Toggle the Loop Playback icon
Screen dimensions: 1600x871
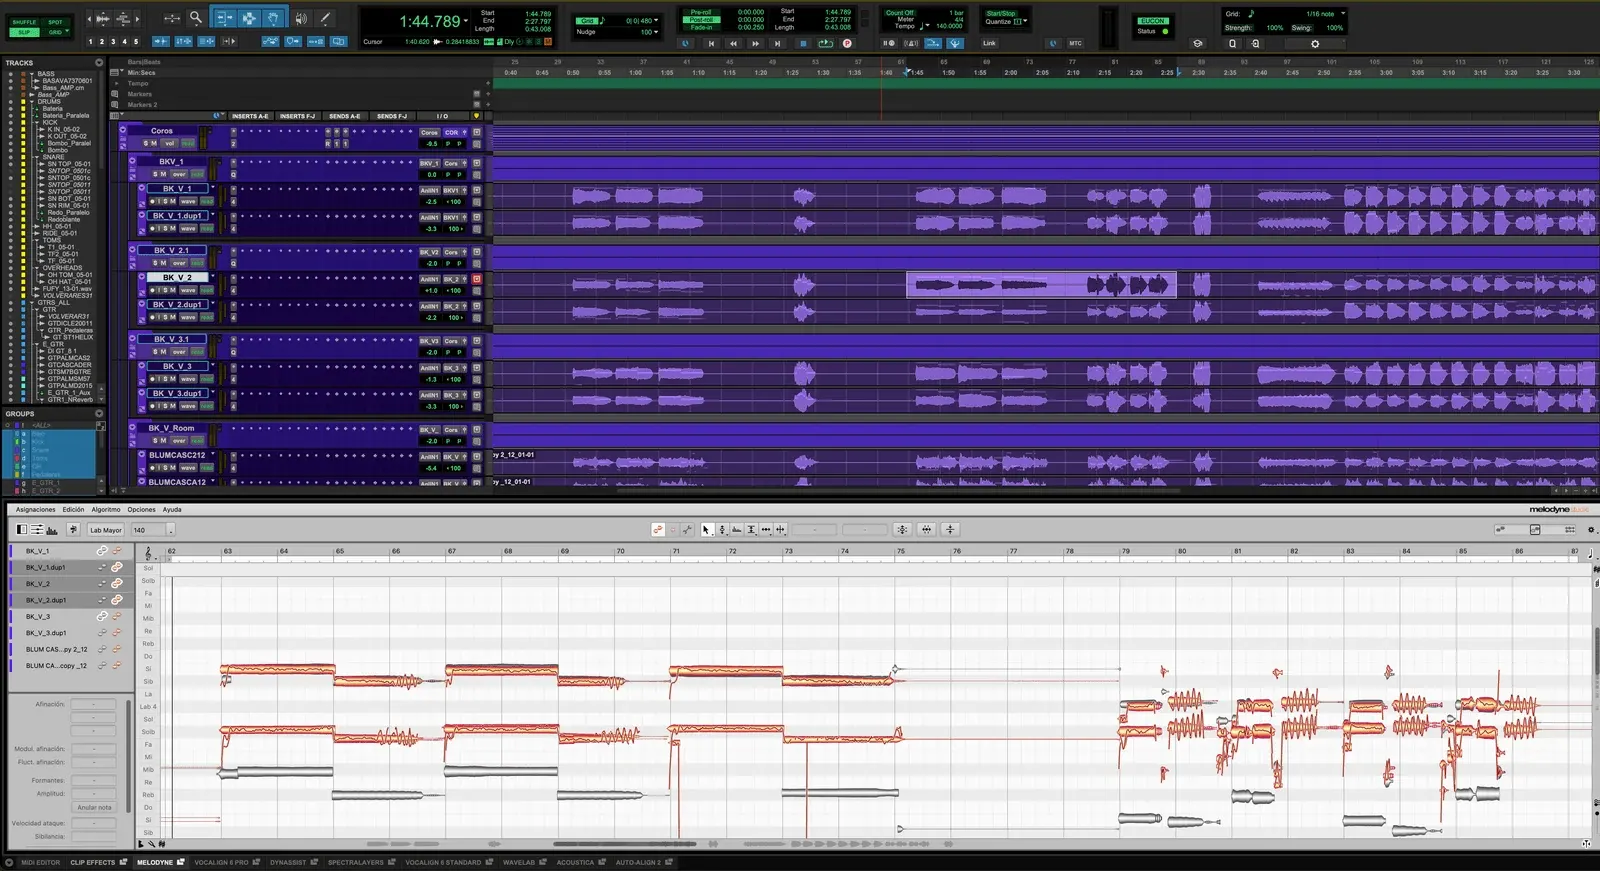click(825, 43)
